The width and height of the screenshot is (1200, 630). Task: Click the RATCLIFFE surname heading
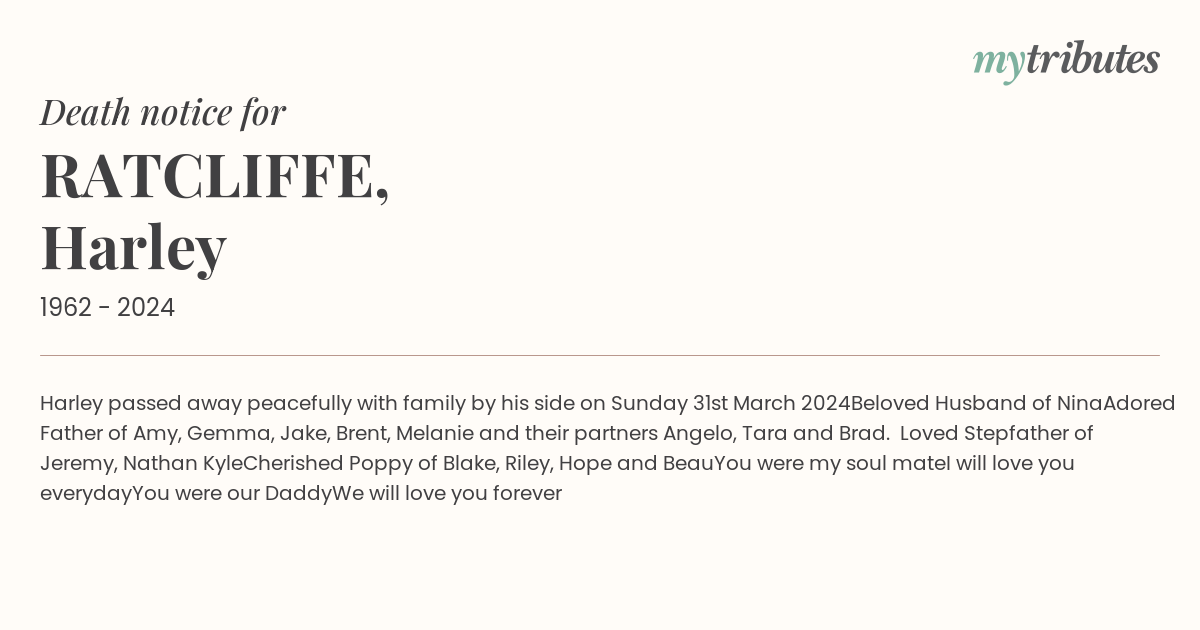pyautogui.click(x=215, y=176)
